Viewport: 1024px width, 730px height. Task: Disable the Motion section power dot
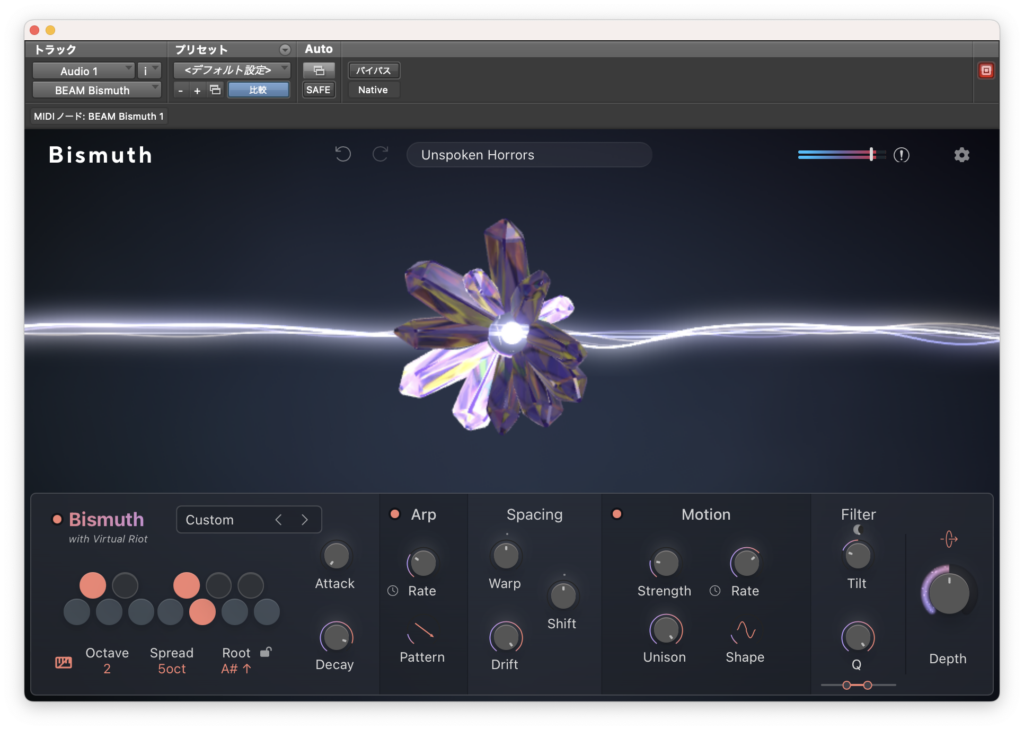click(x=616, y=514)
